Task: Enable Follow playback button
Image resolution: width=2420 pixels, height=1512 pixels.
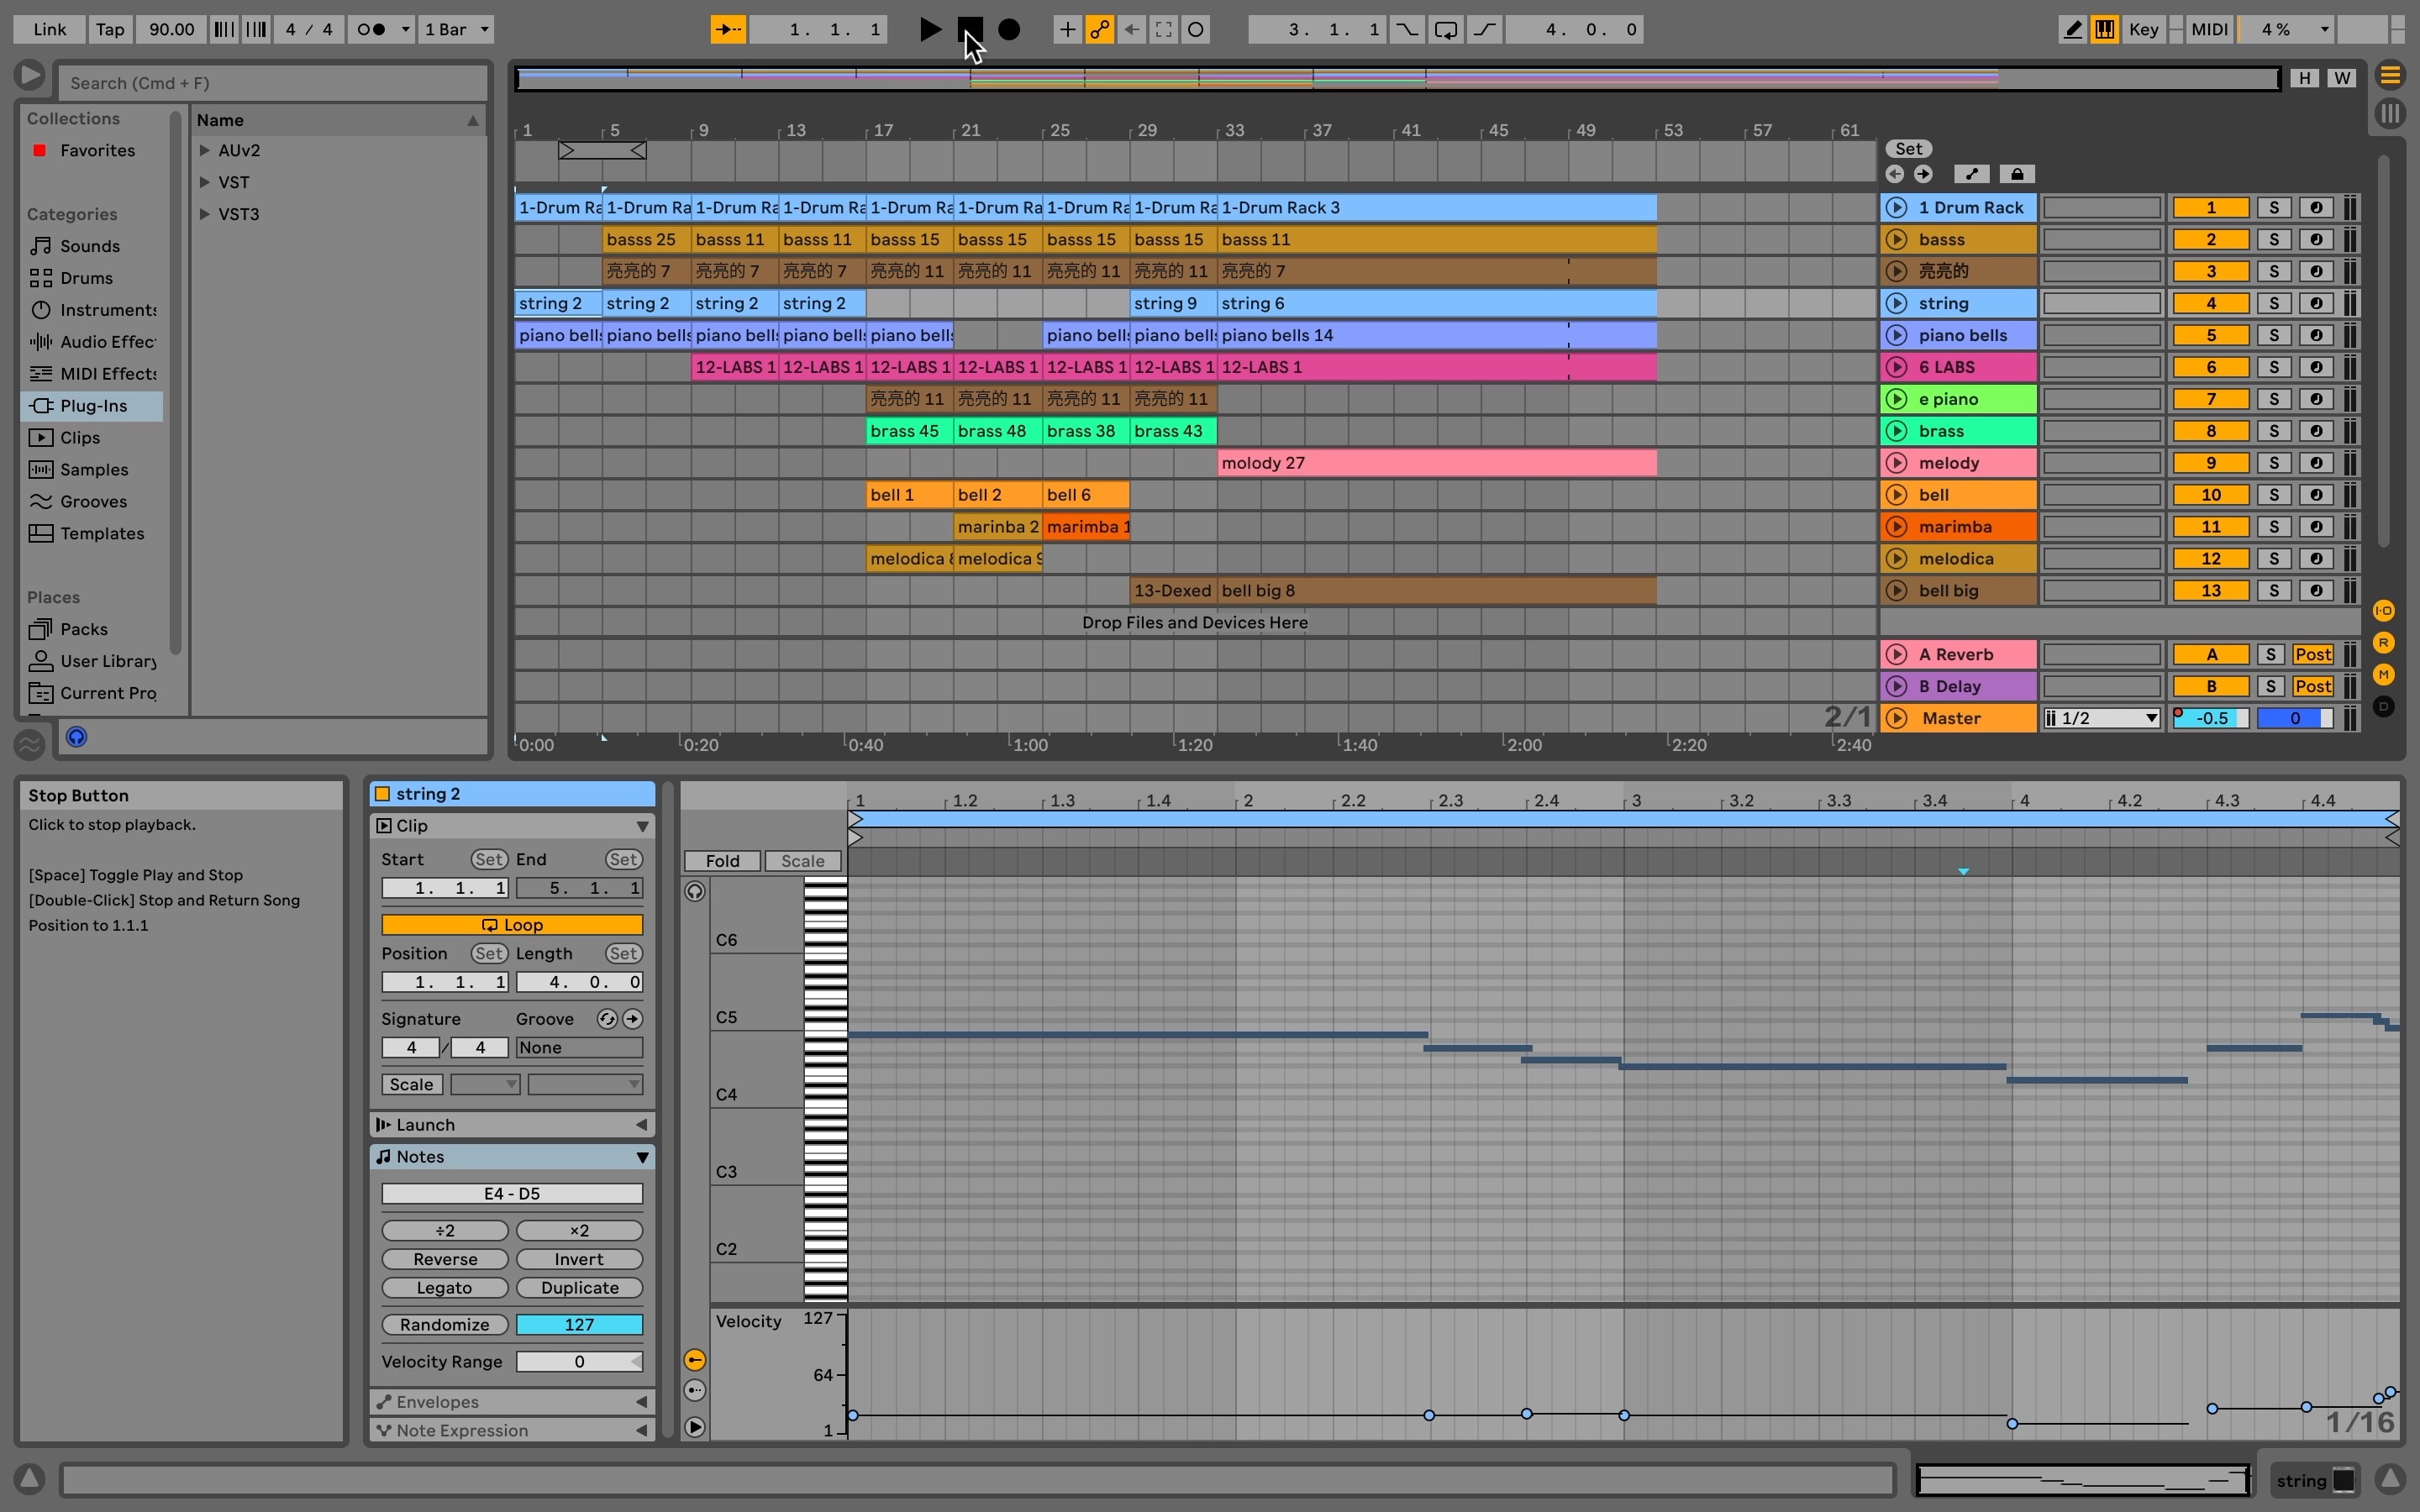Action: 728,29
